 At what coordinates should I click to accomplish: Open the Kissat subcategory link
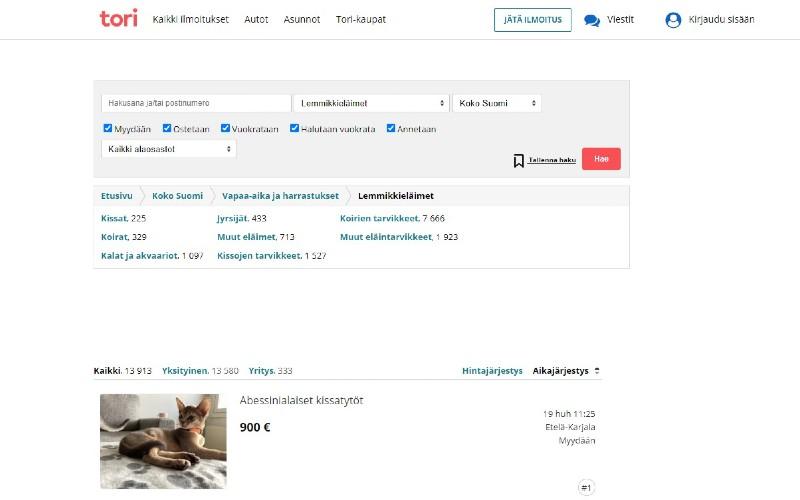coord(114,218)
